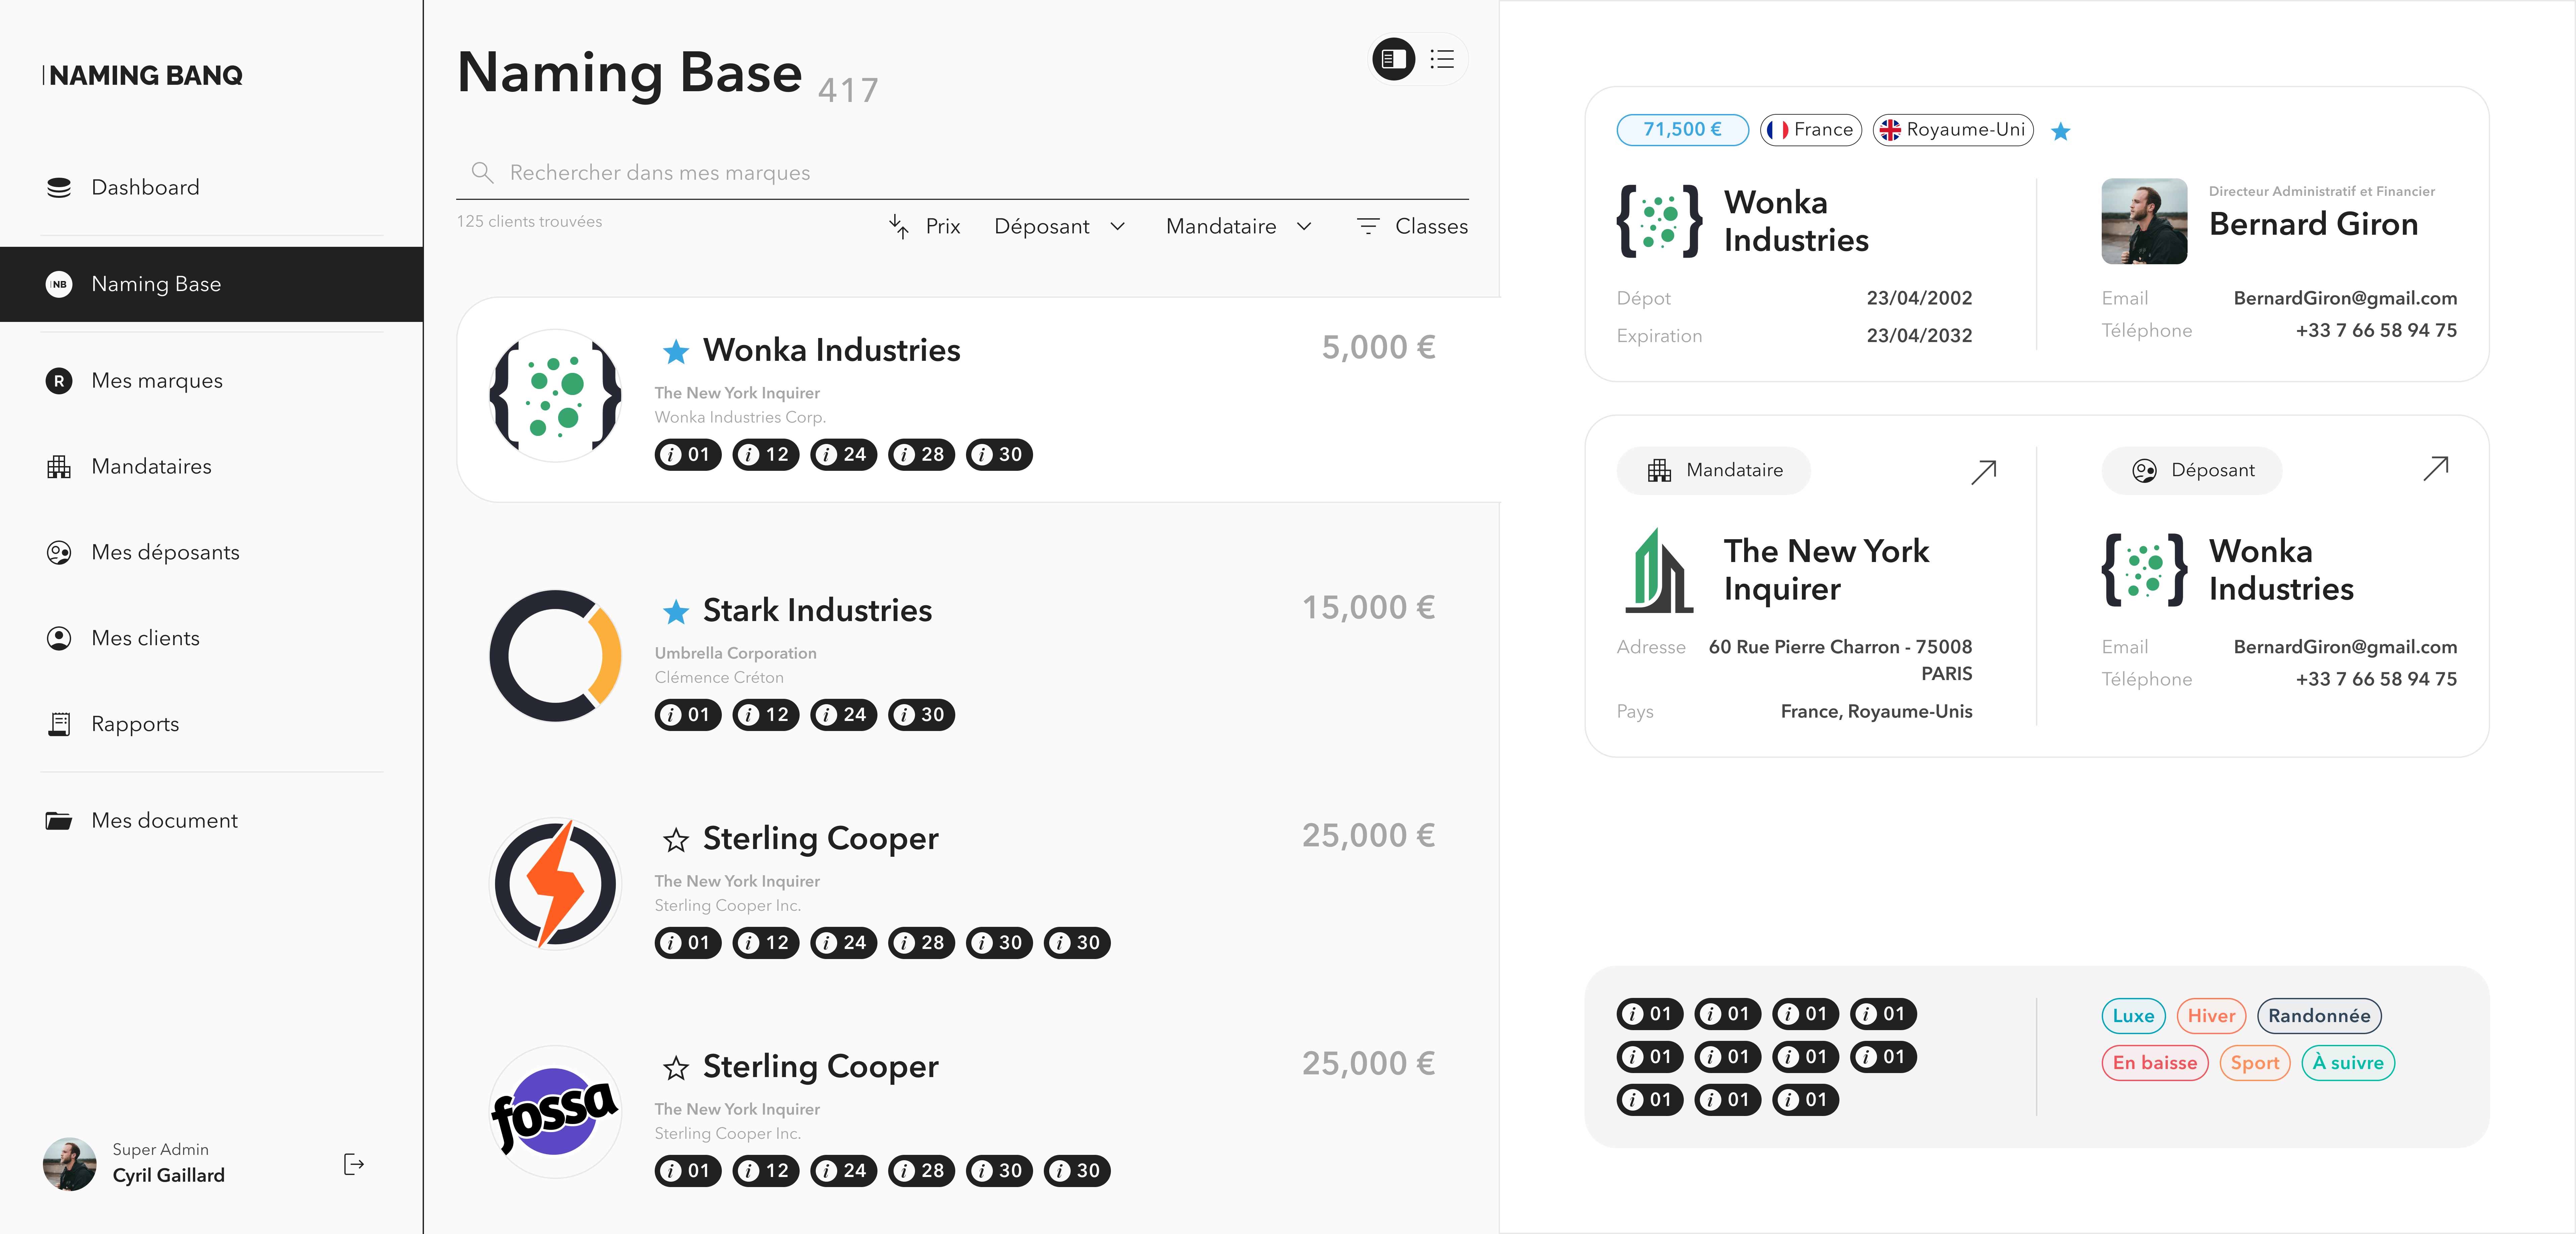Select the Hiver tag
The height and width of the screenshot is (1234, 2576).
point(2211,1016)
